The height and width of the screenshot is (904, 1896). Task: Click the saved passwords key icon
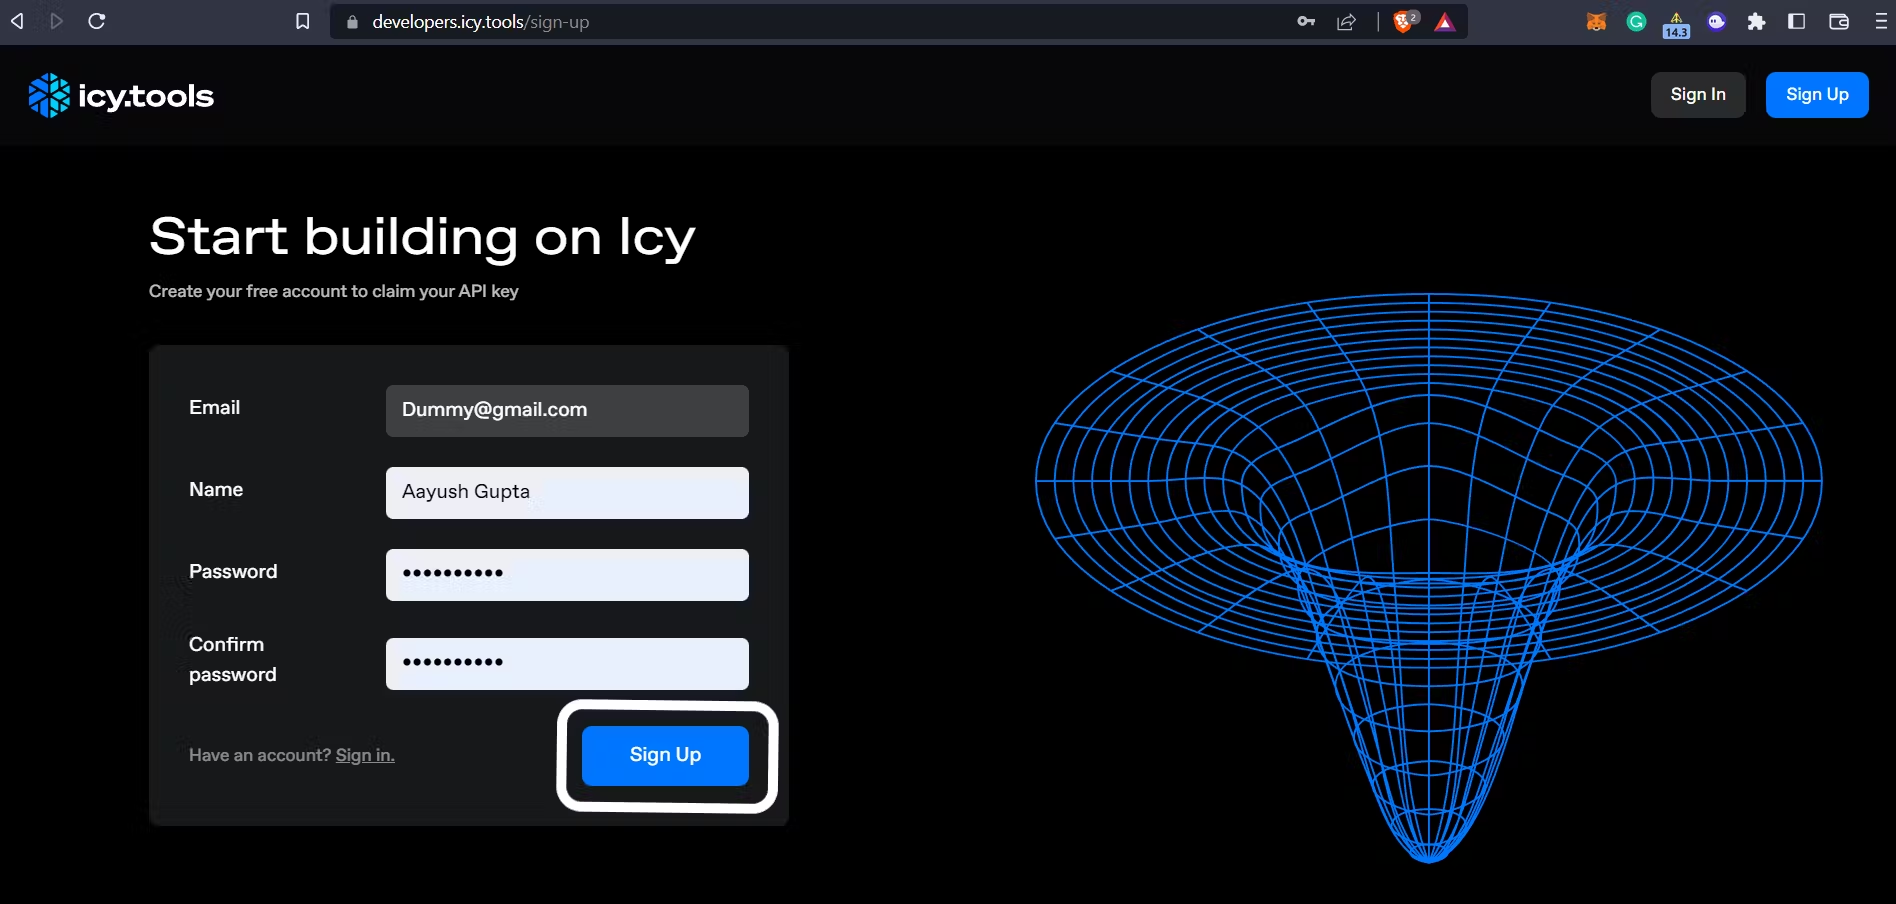(x=1306, y=22)
